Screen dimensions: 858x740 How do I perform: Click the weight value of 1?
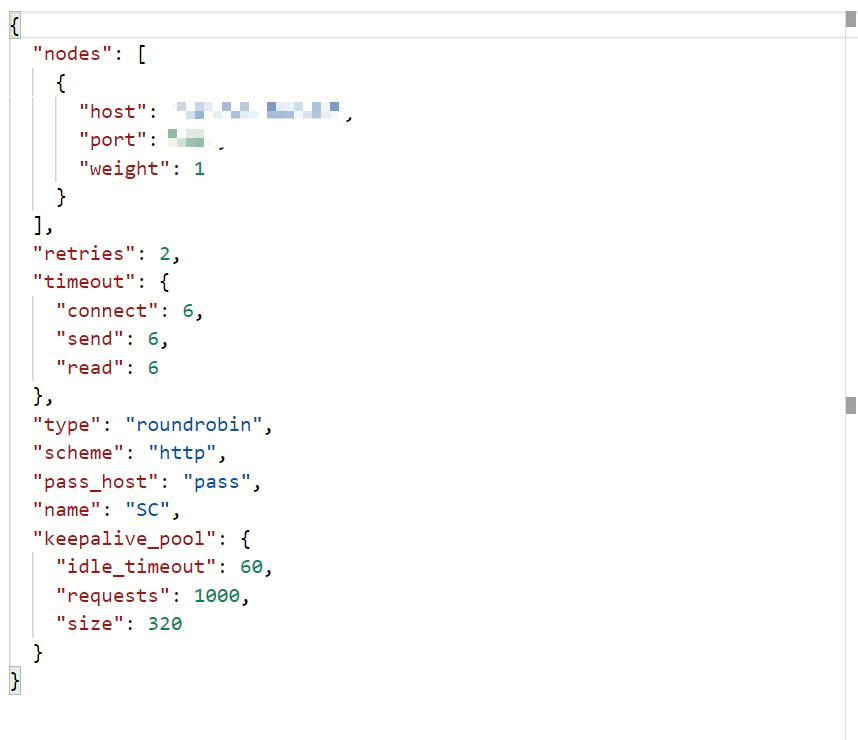point(199,168)
